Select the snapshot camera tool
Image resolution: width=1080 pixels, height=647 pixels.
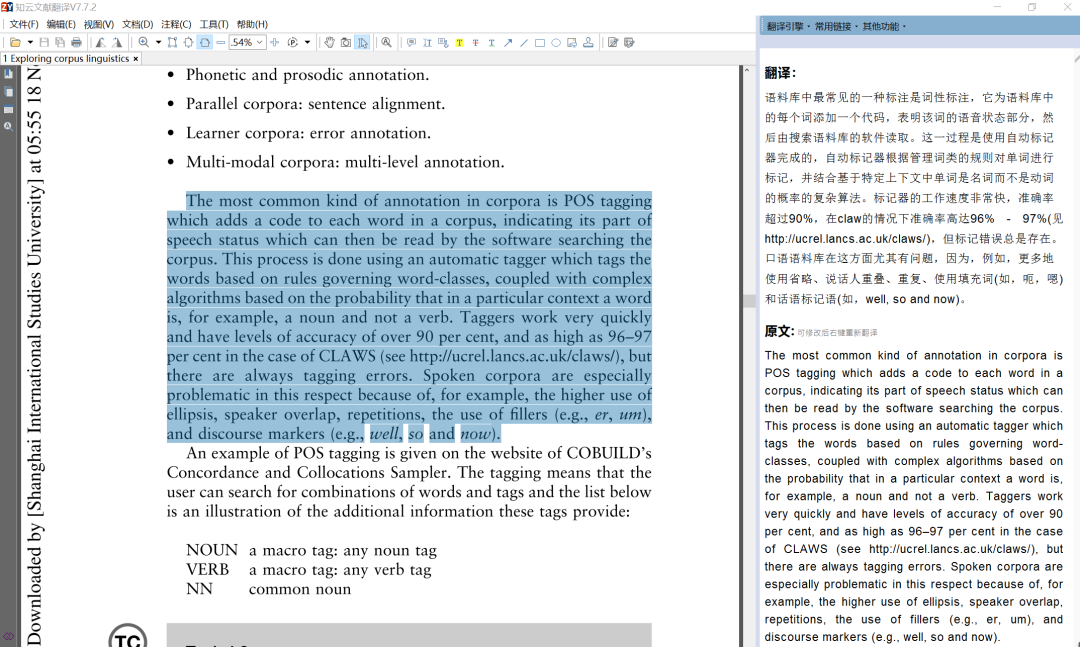pyautogui.click(x=346, y=43)
